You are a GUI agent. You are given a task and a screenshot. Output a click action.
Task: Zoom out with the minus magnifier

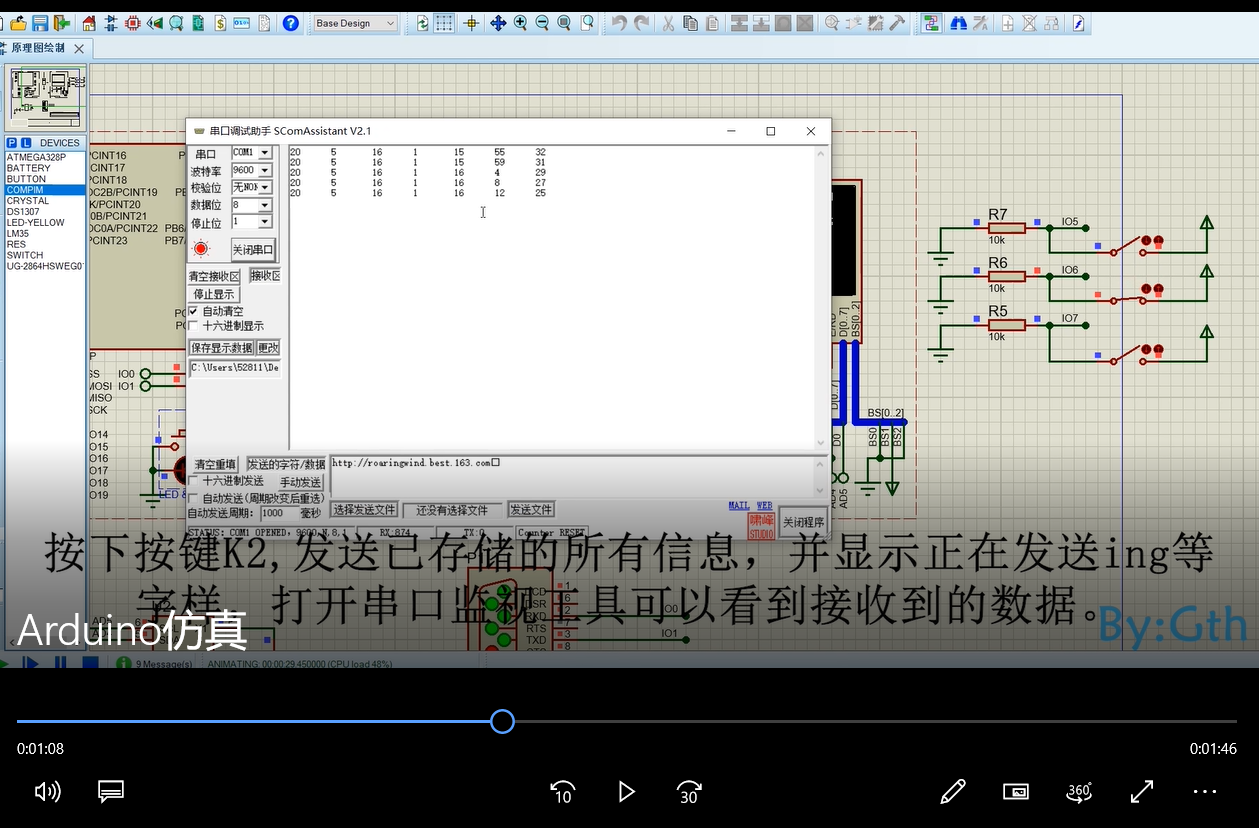(x=542, y=23)
